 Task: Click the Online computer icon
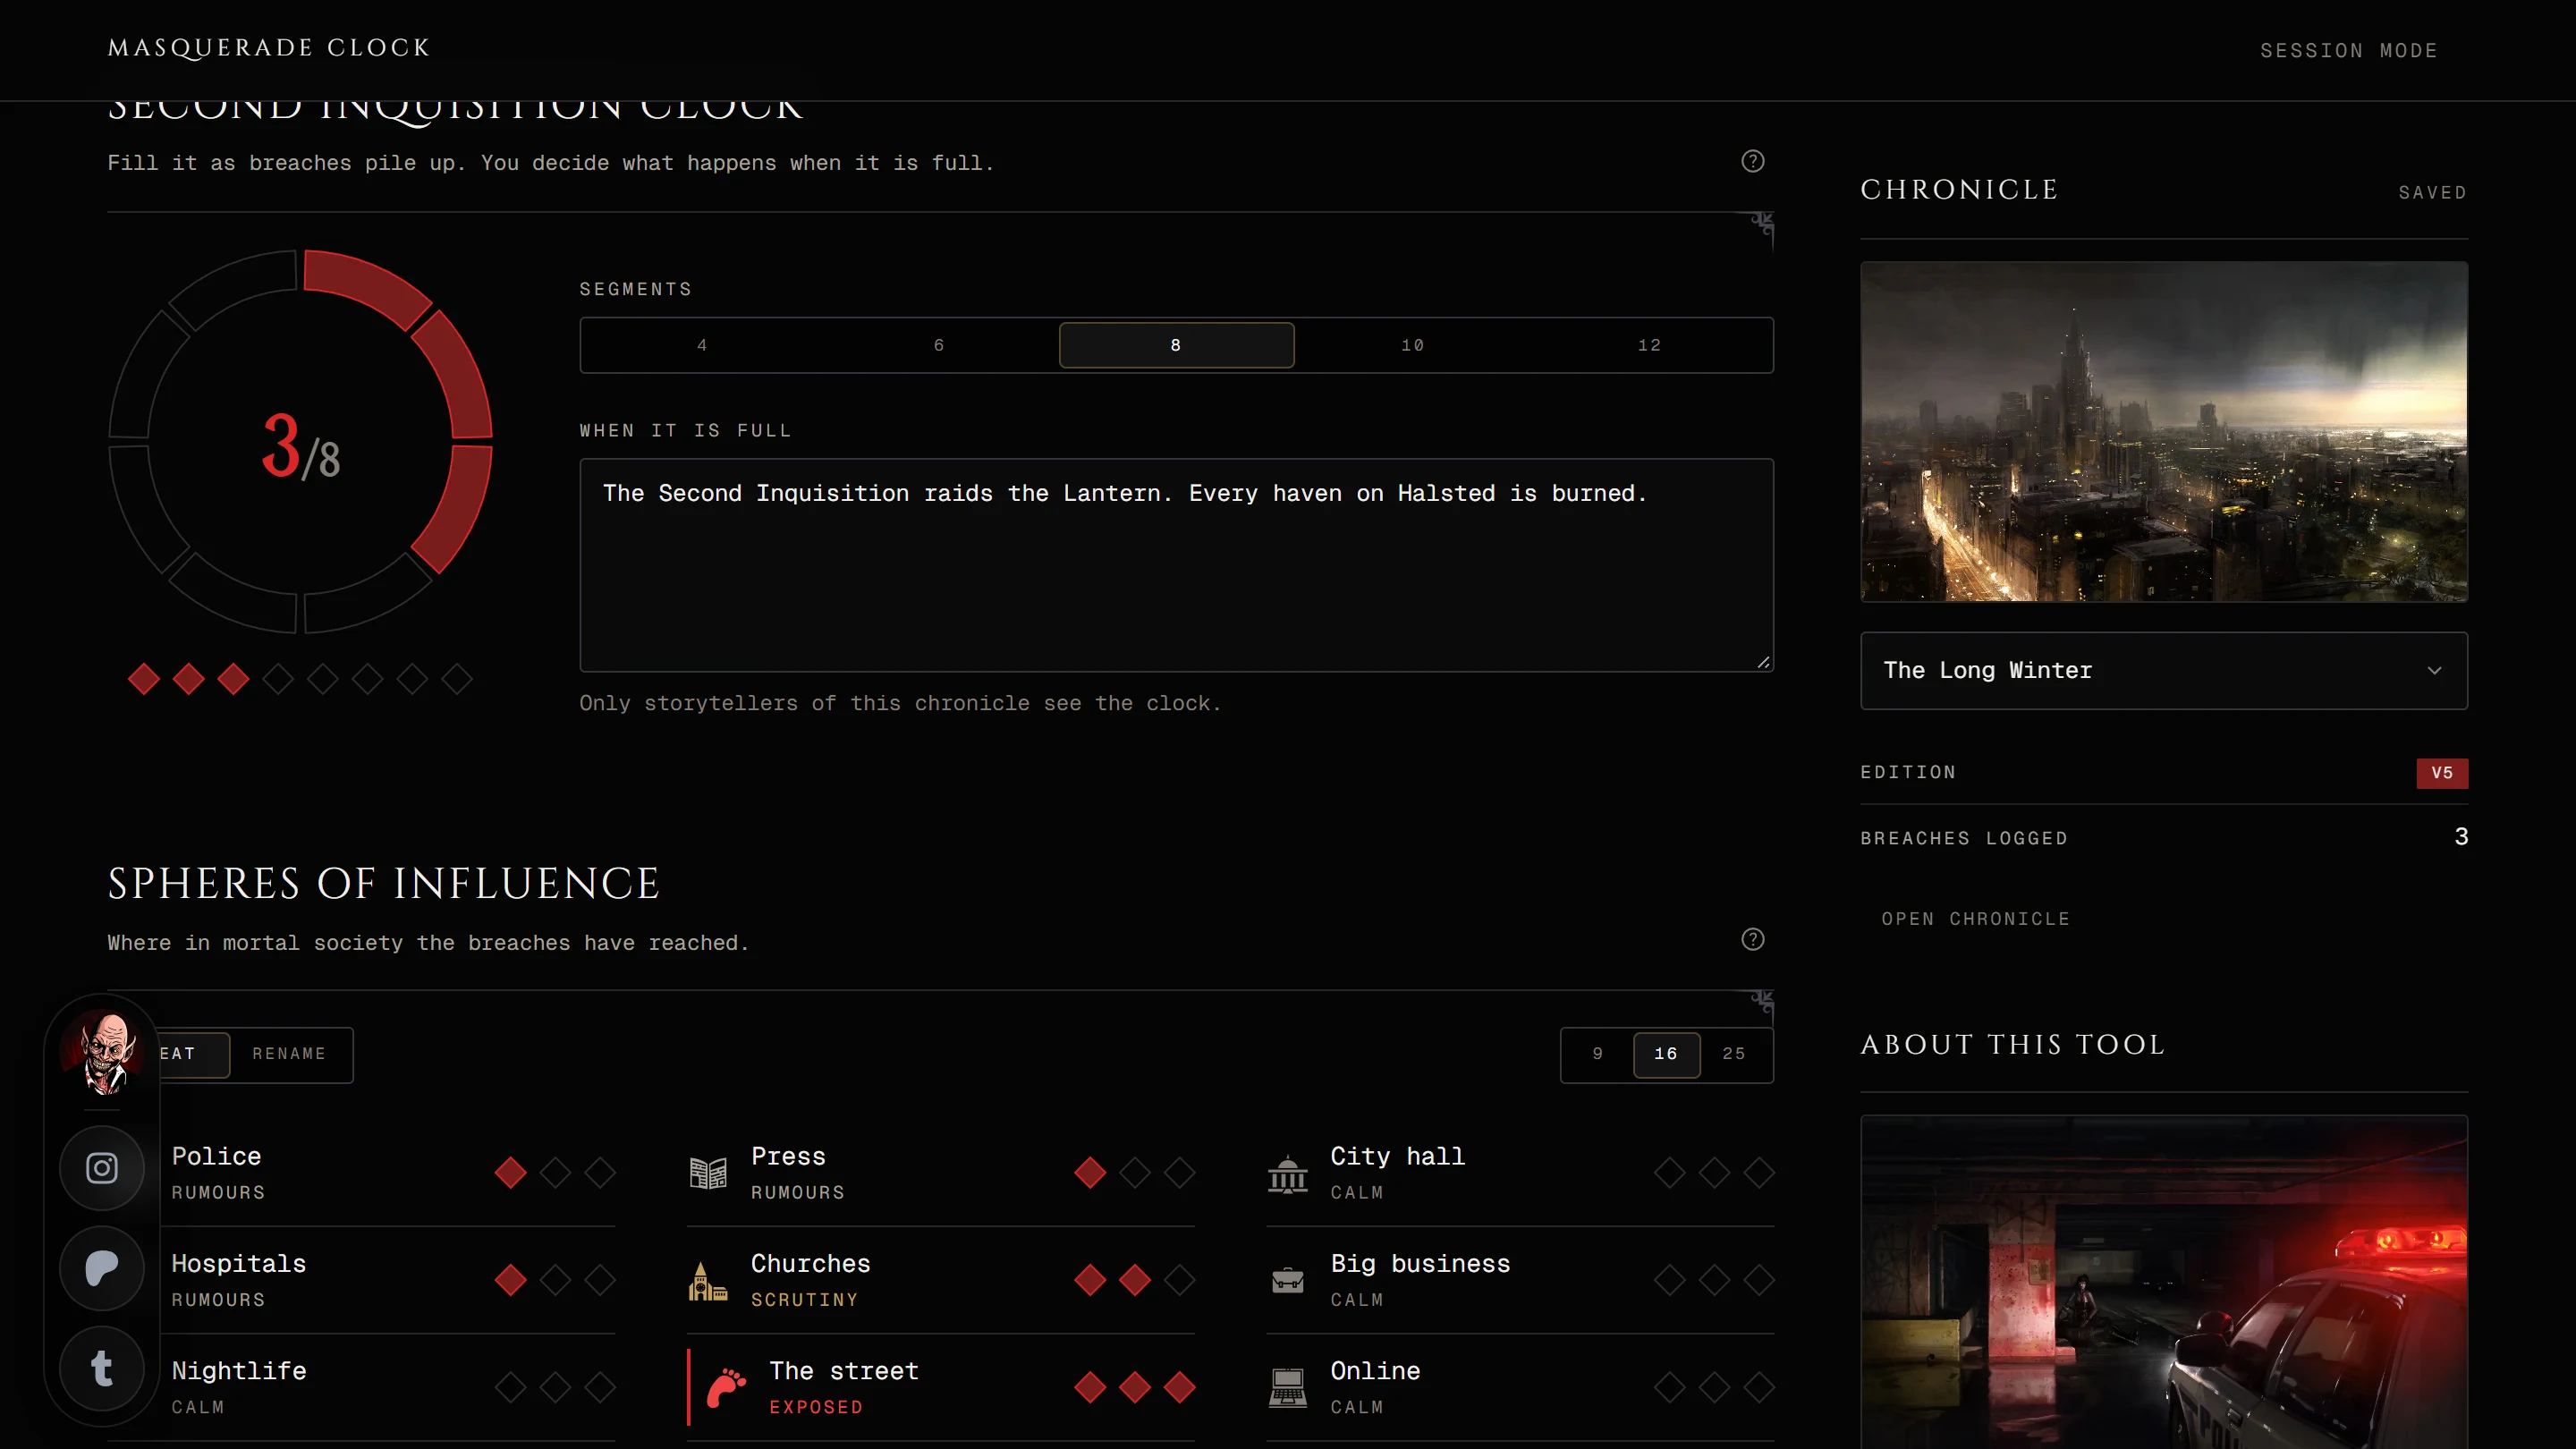(1288, 1387)
